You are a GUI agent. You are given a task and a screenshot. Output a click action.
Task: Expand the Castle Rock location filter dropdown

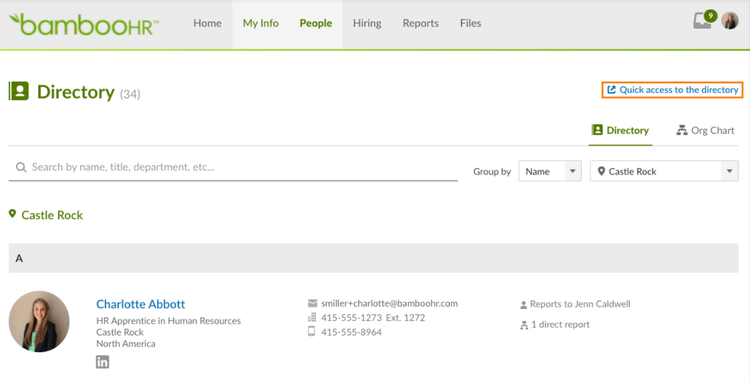[x=664, y=171]
